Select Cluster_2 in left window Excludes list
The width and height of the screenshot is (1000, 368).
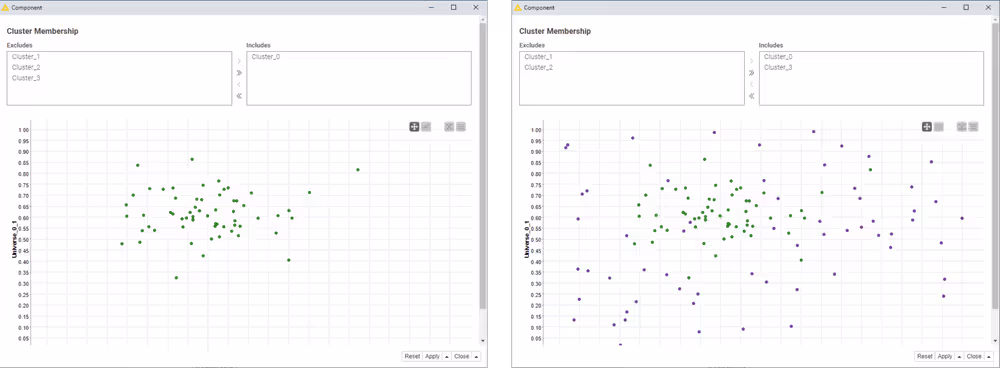(26, 67)
